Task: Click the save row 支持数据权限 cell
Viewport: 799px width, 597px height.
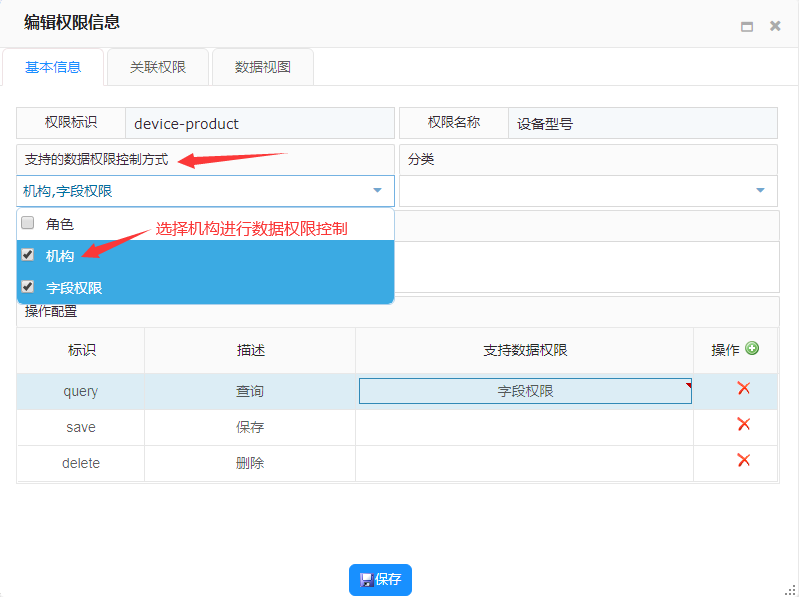Action: 525,427
